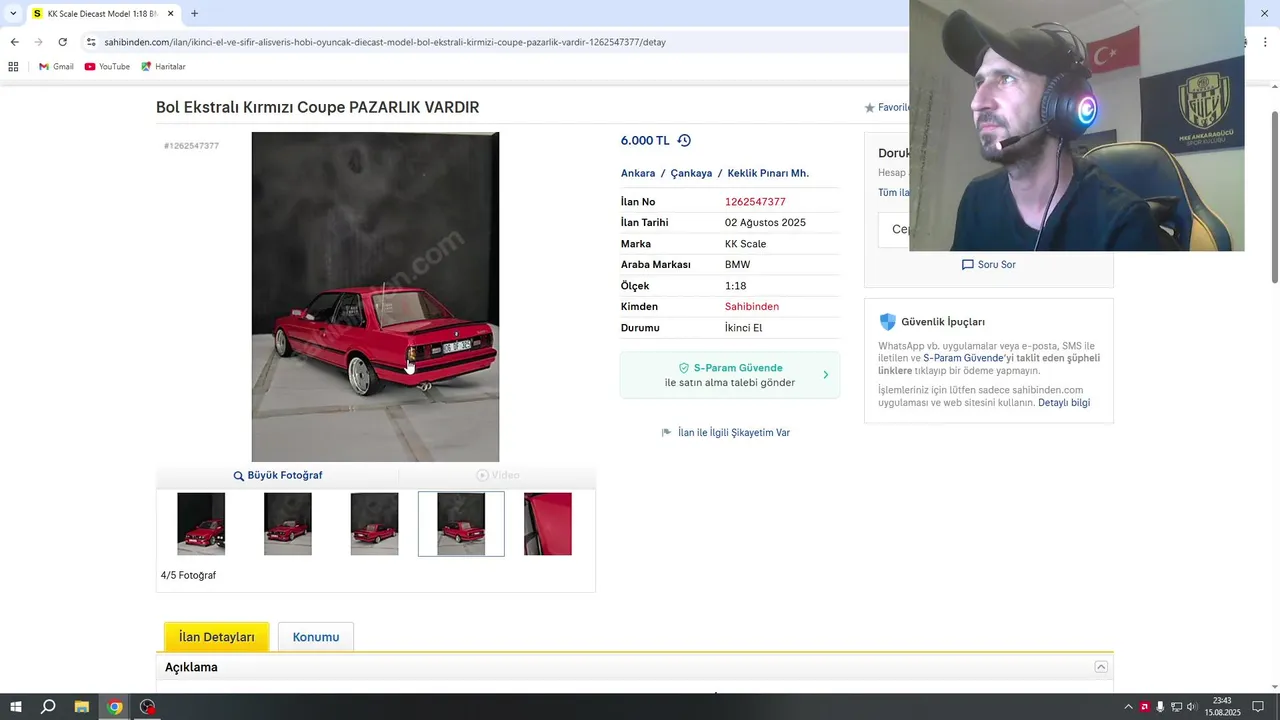
Task: Click the S-Param Güvende purchase request button
Action: click(x=730, y=375)
